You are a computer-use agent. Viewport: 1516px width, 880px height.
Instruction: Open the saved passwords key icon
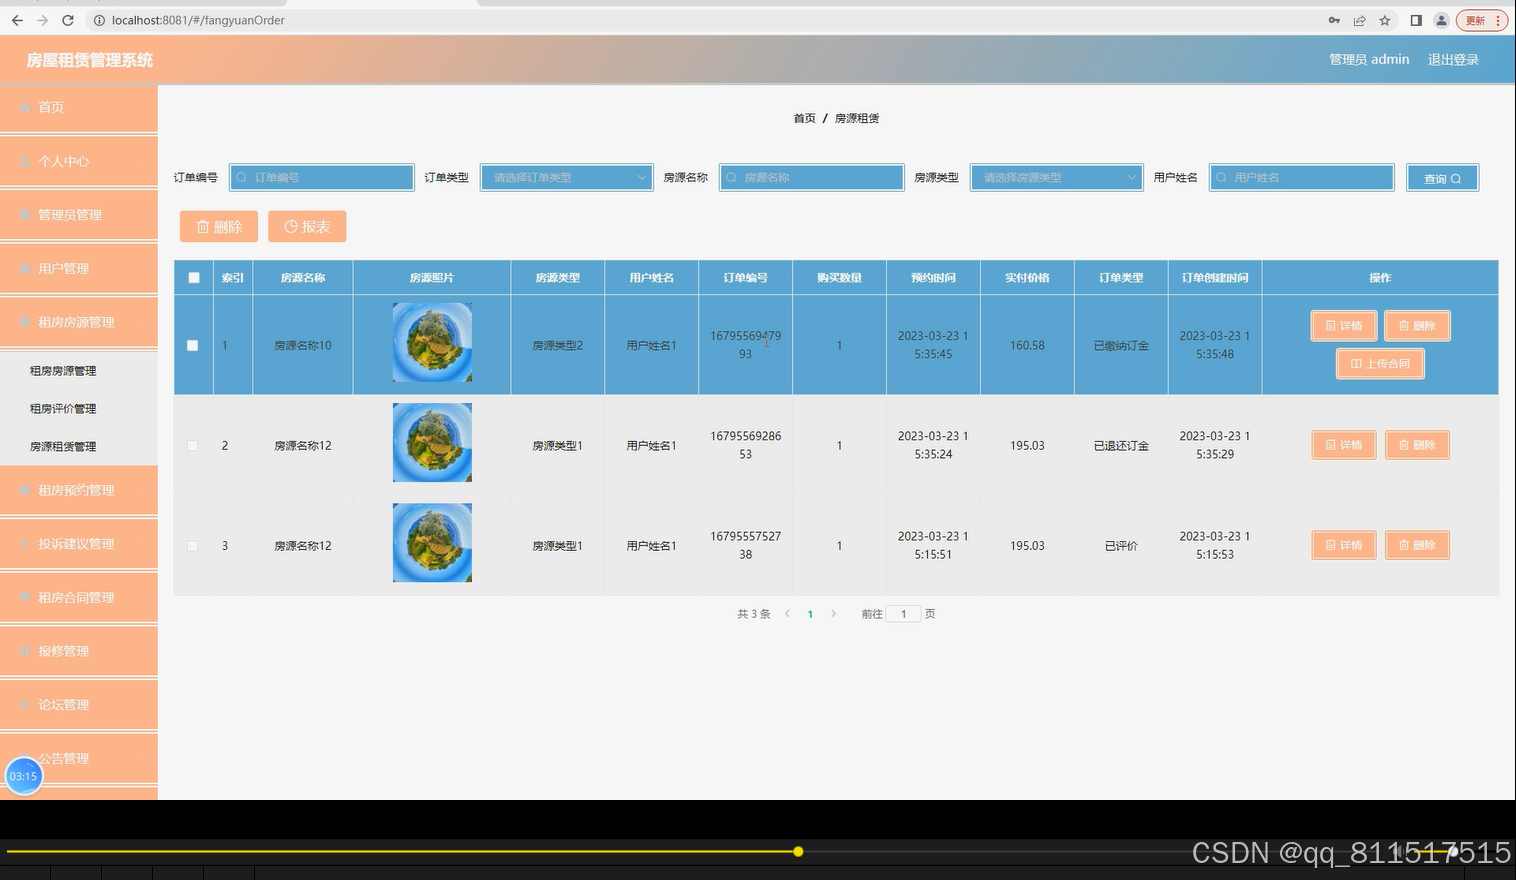[1334, 20]
